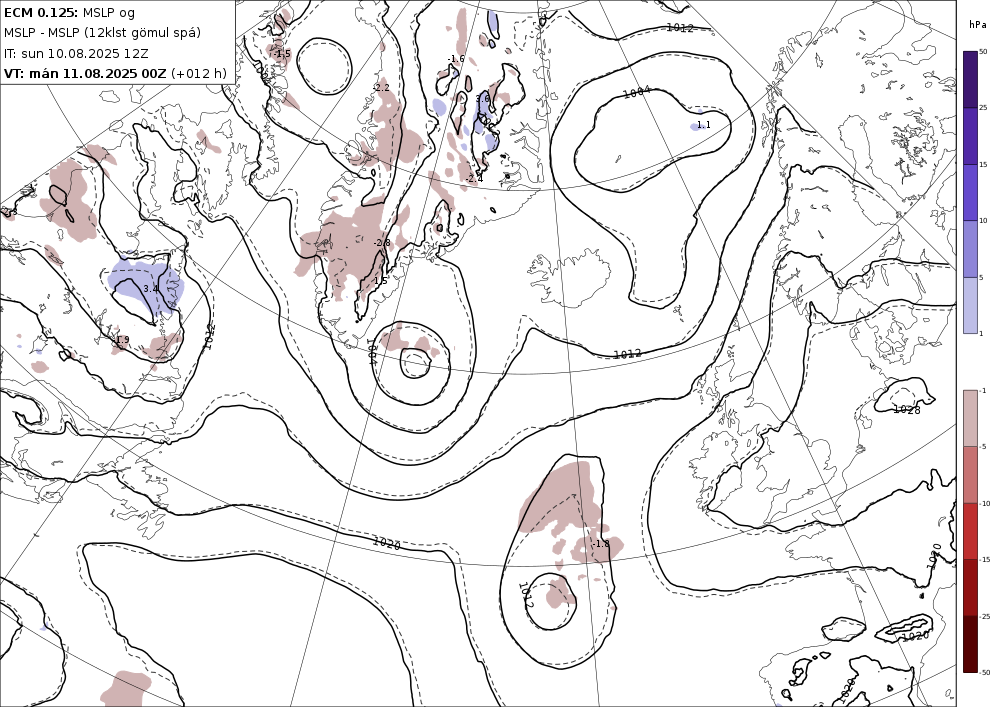Image resolution: width=1000 pixels, height=707 pixels.
Task: Click the dark red -15 to -25 swatch
Action: [970, 587]
